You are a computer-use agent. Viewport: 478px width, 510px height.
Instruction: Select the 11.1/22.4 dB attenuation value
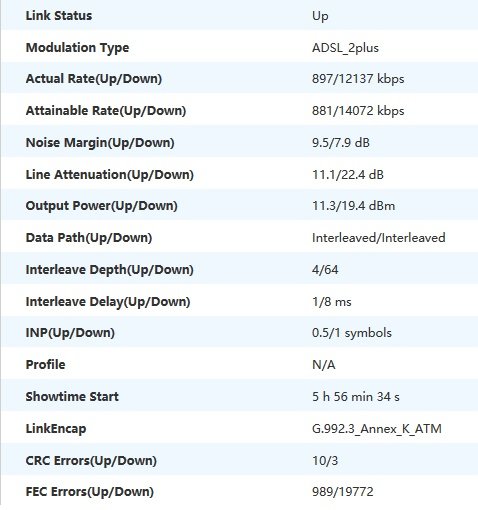coord(348,175)
